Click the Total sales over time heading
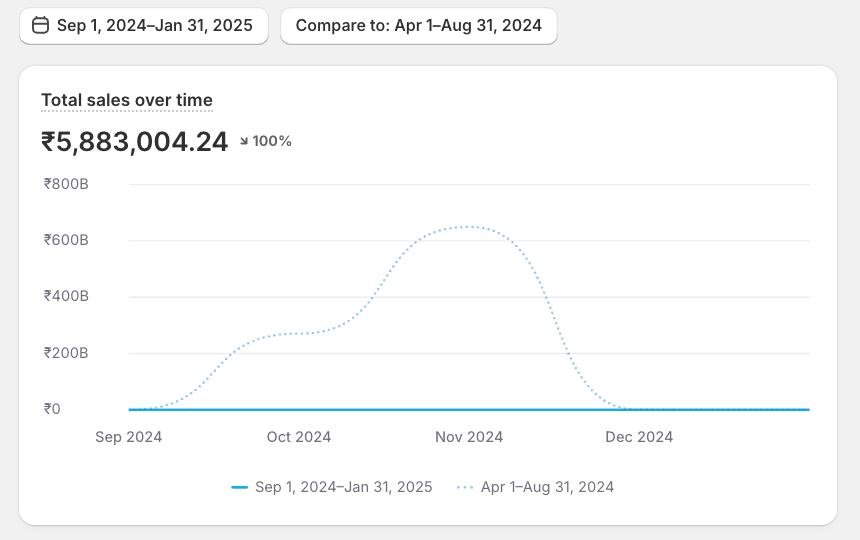860x540 pixels. [127, 100]
